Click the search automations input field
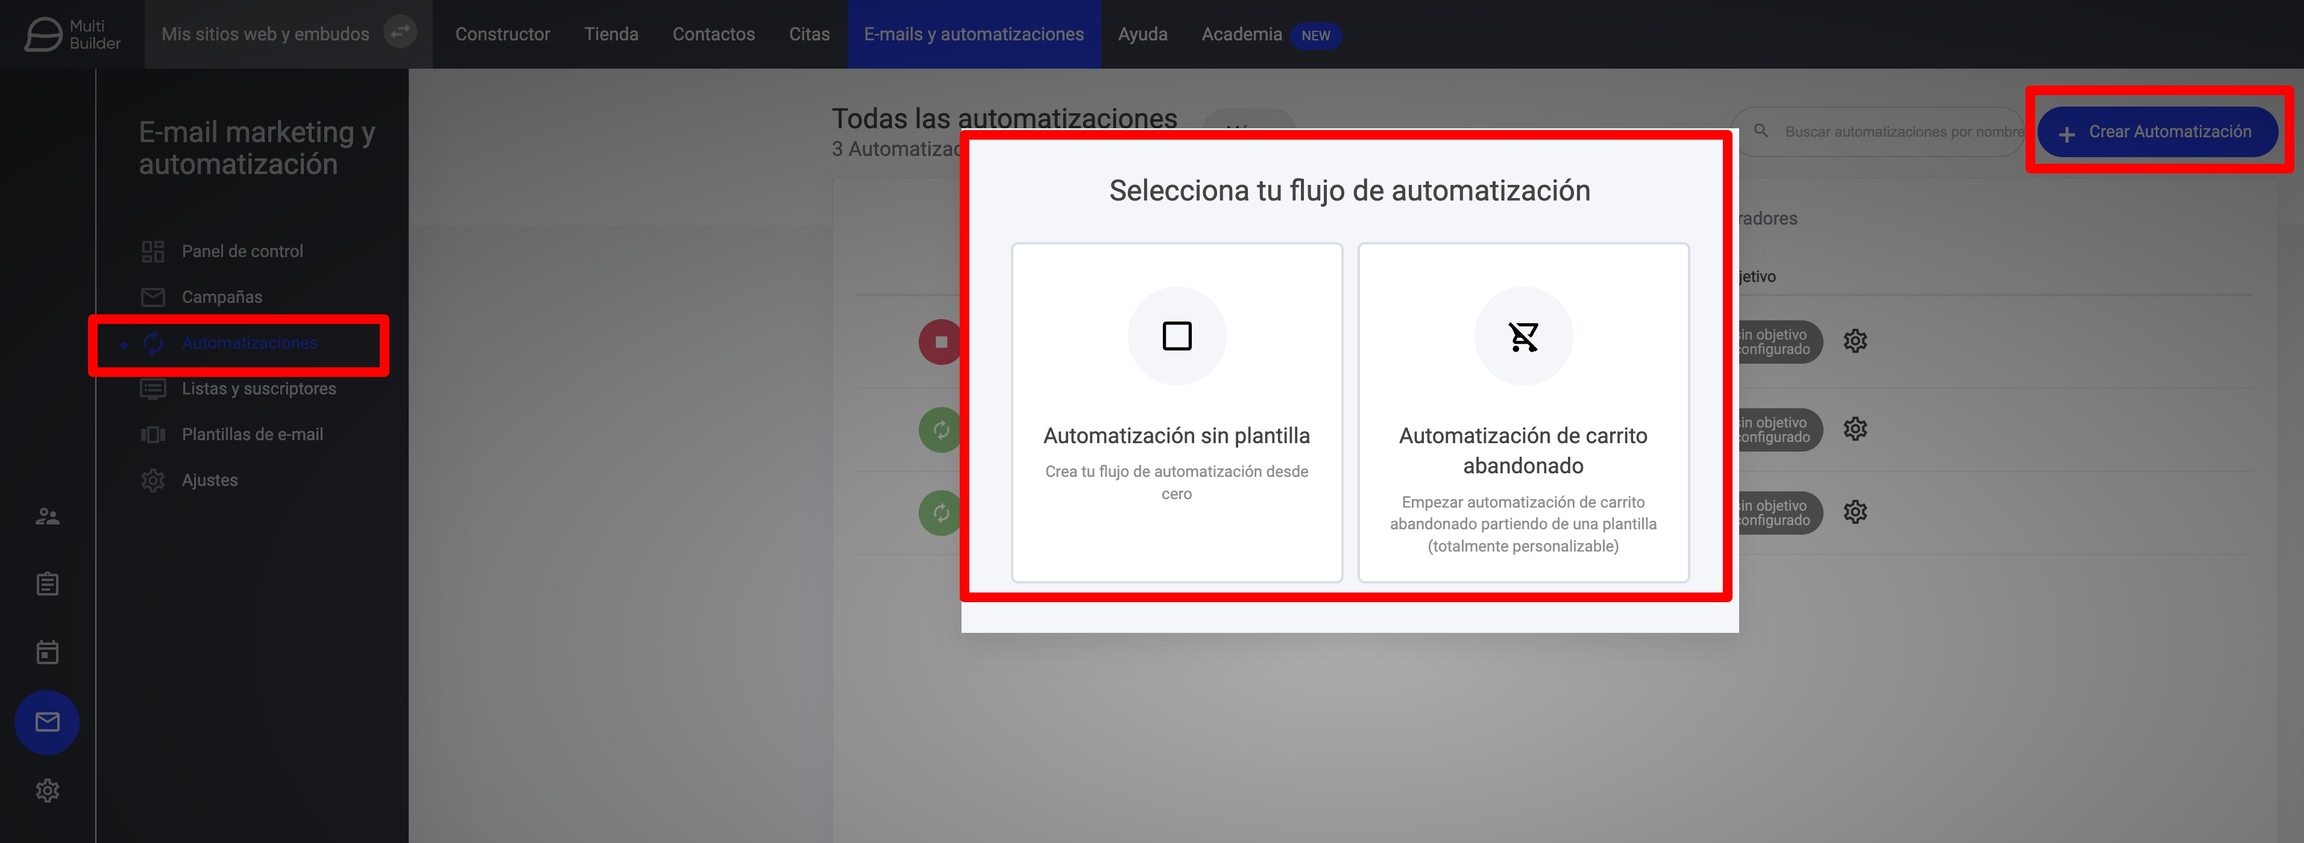Viewport: 2304px width, 843px height. coord(1895,132)
